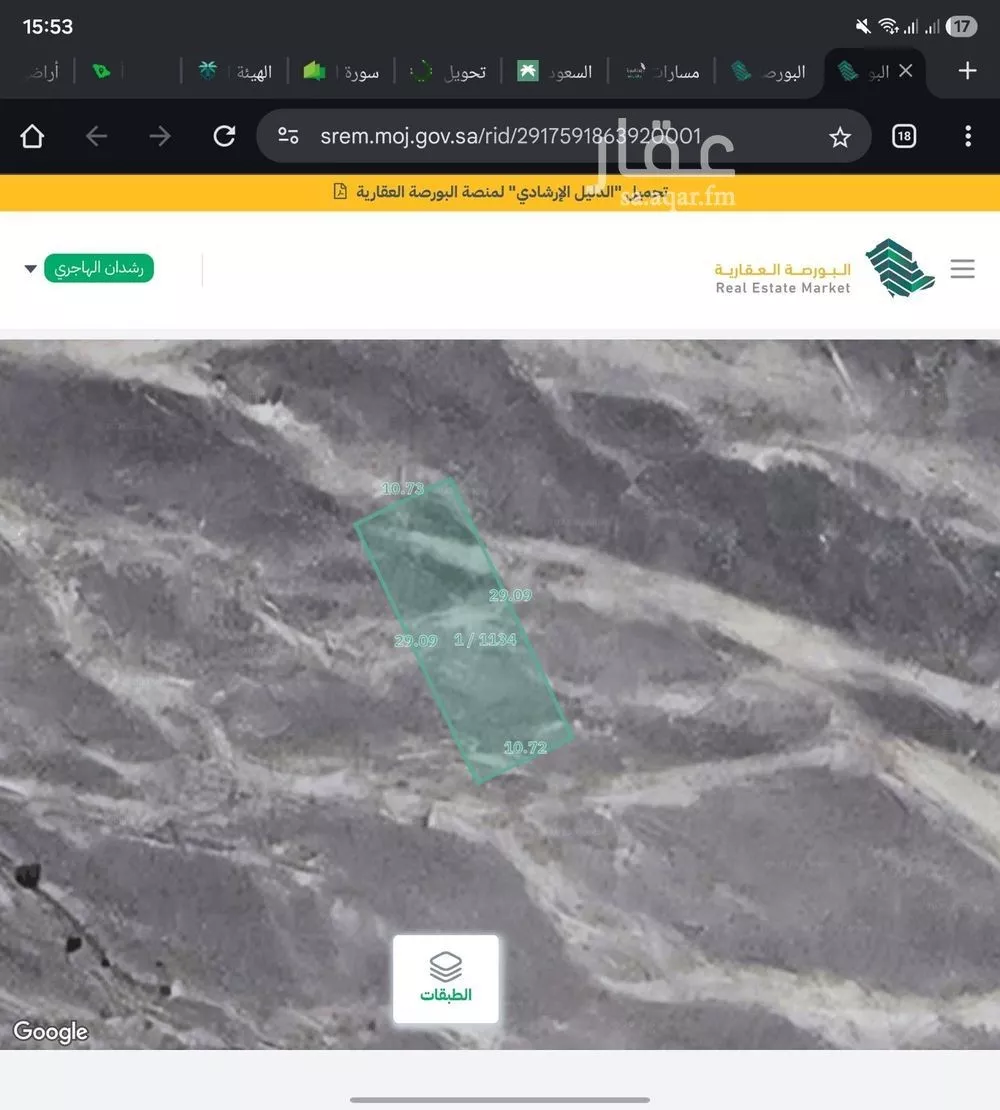The width and height of the screenshot is (1000, 1110).
Task: Open a new tab with plus button
Action: click(x=967, y=71)
